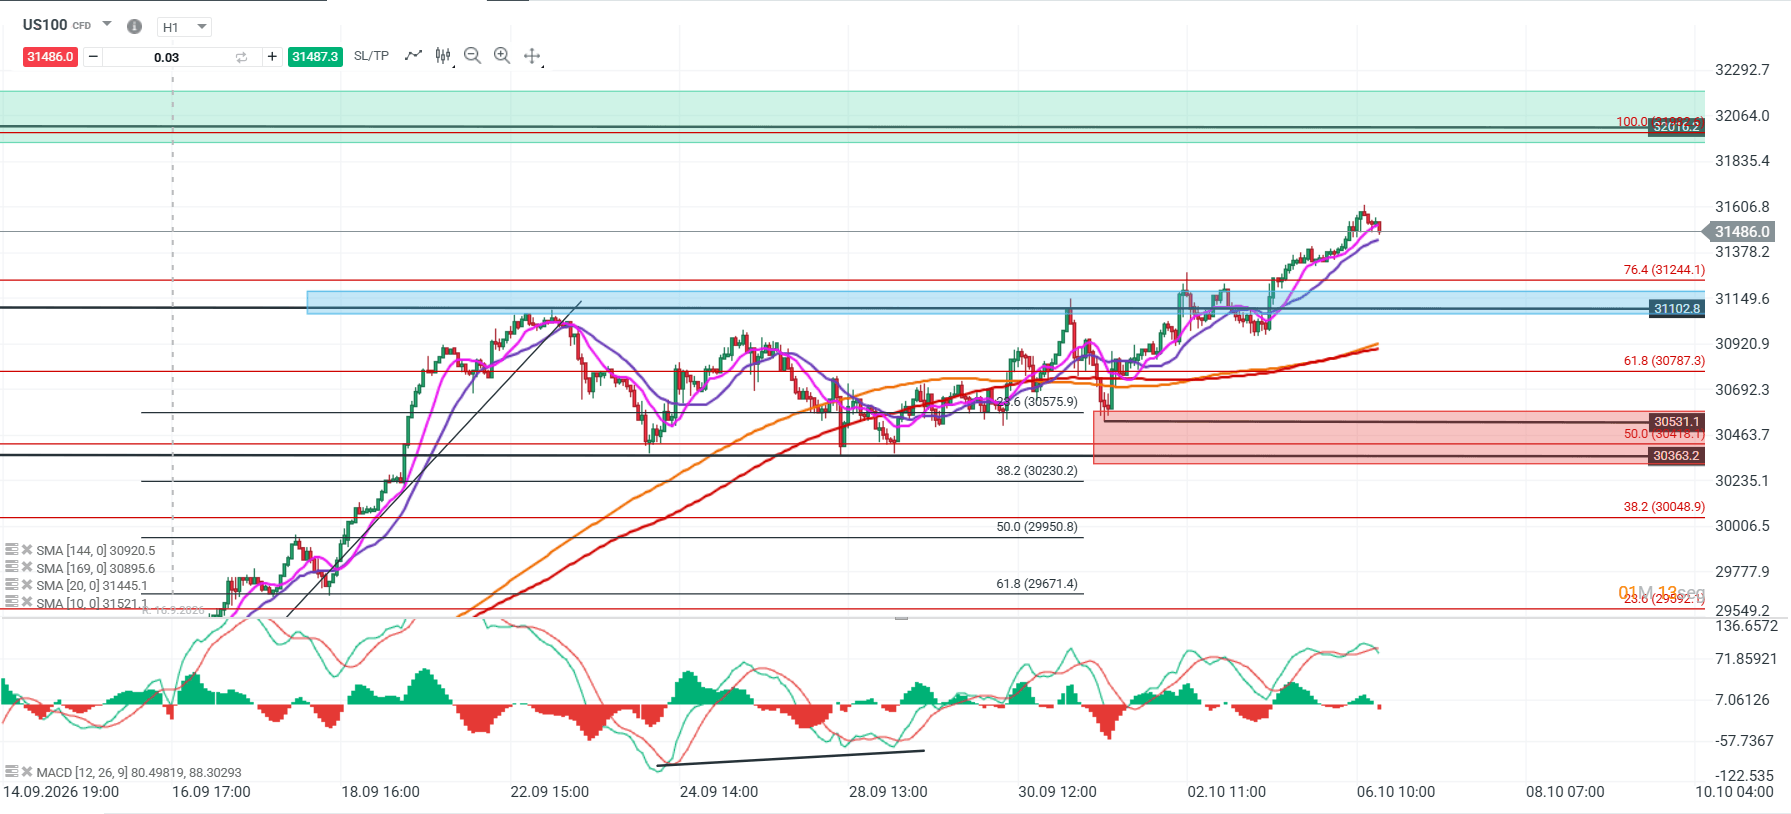Zoom in the chart
1791x814 pixels.
(x=502, y=56)
